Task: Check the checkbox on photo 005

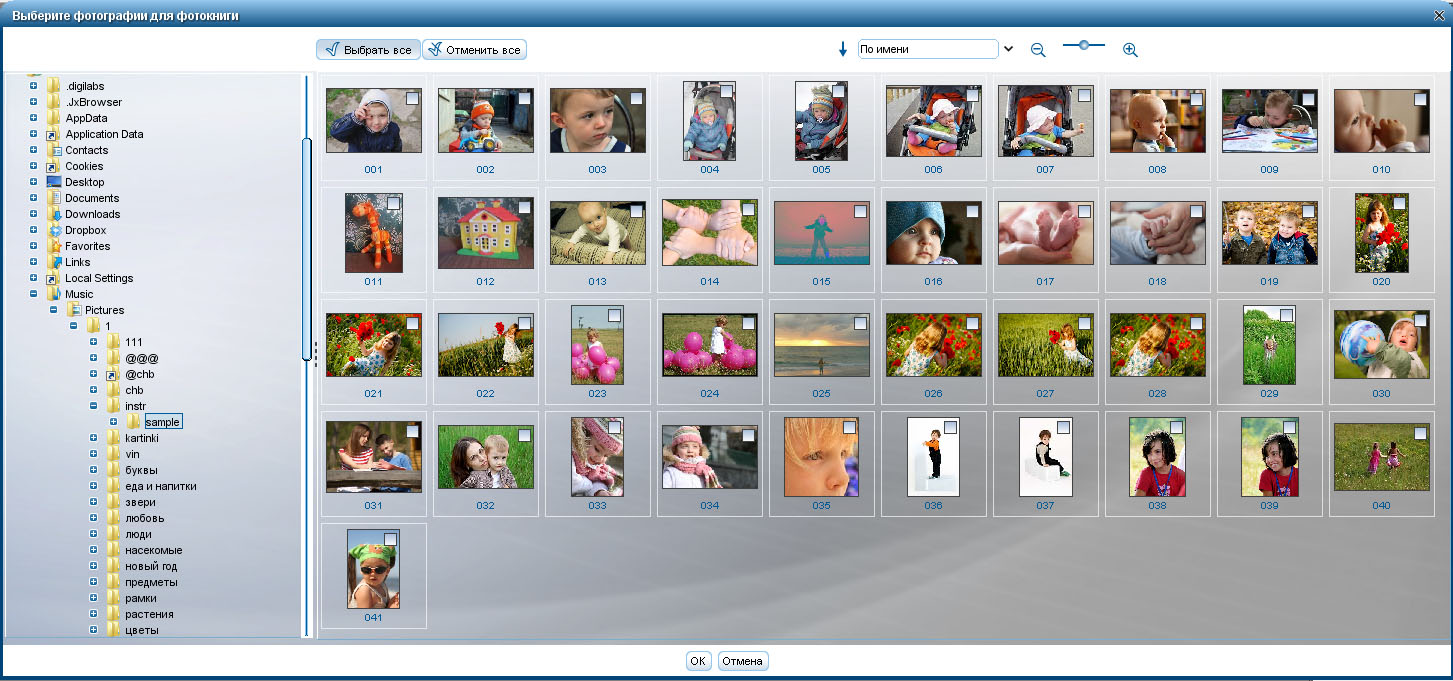Action: 838,90
